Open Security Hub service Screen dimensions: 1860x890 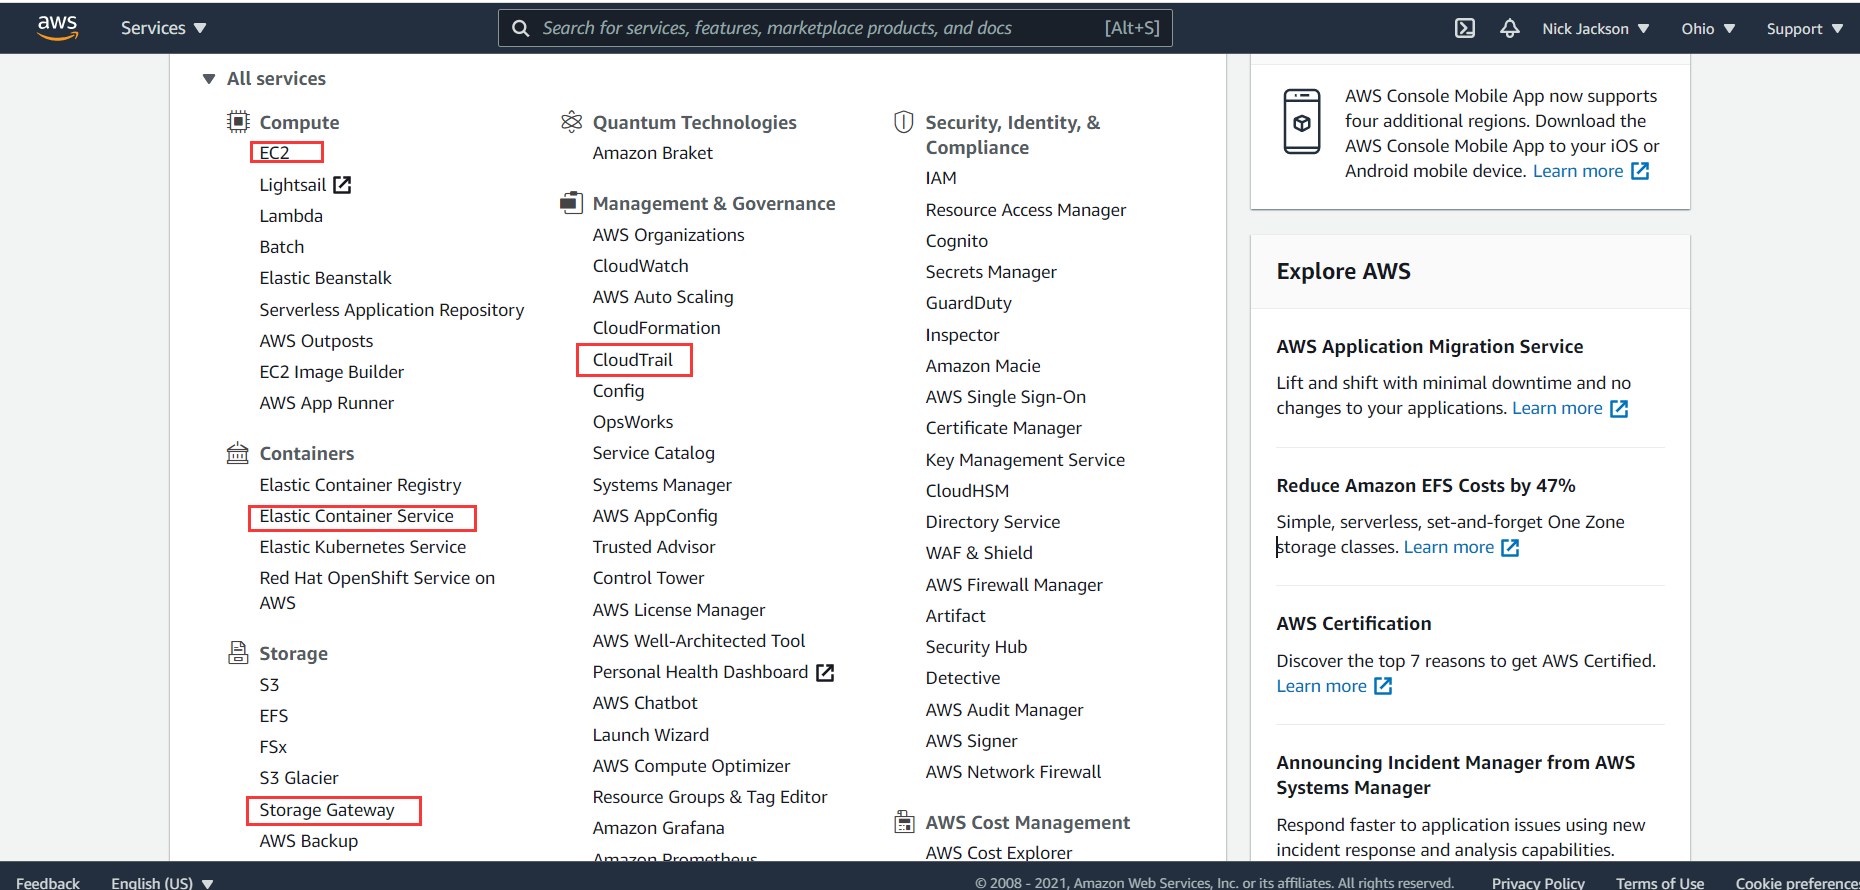(x=977, y=647)
